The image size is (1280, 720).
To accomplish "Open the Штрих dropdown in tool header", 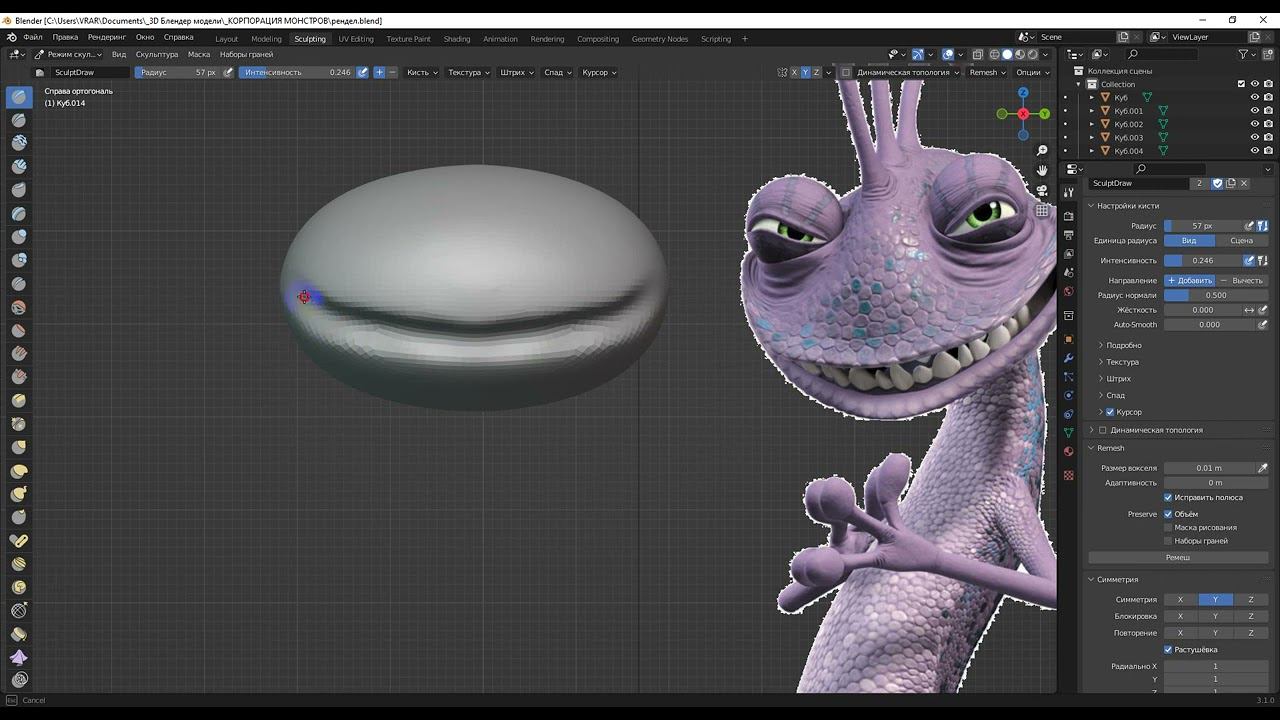I will [515, 72].
